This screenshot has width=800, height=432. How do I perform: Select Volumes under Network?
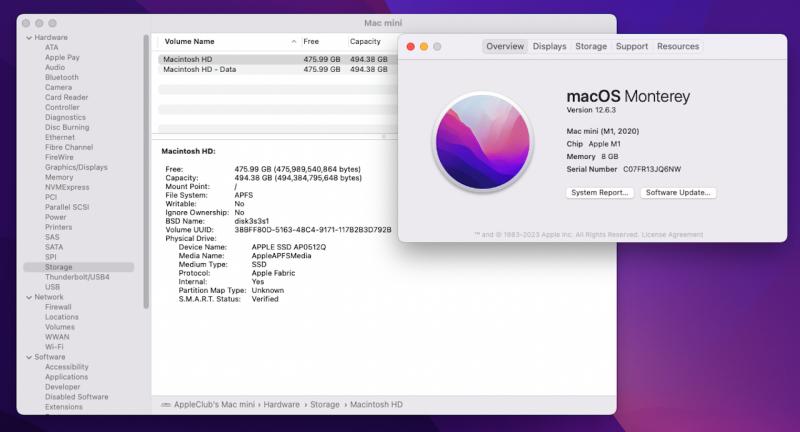click(x=60, y=327)
